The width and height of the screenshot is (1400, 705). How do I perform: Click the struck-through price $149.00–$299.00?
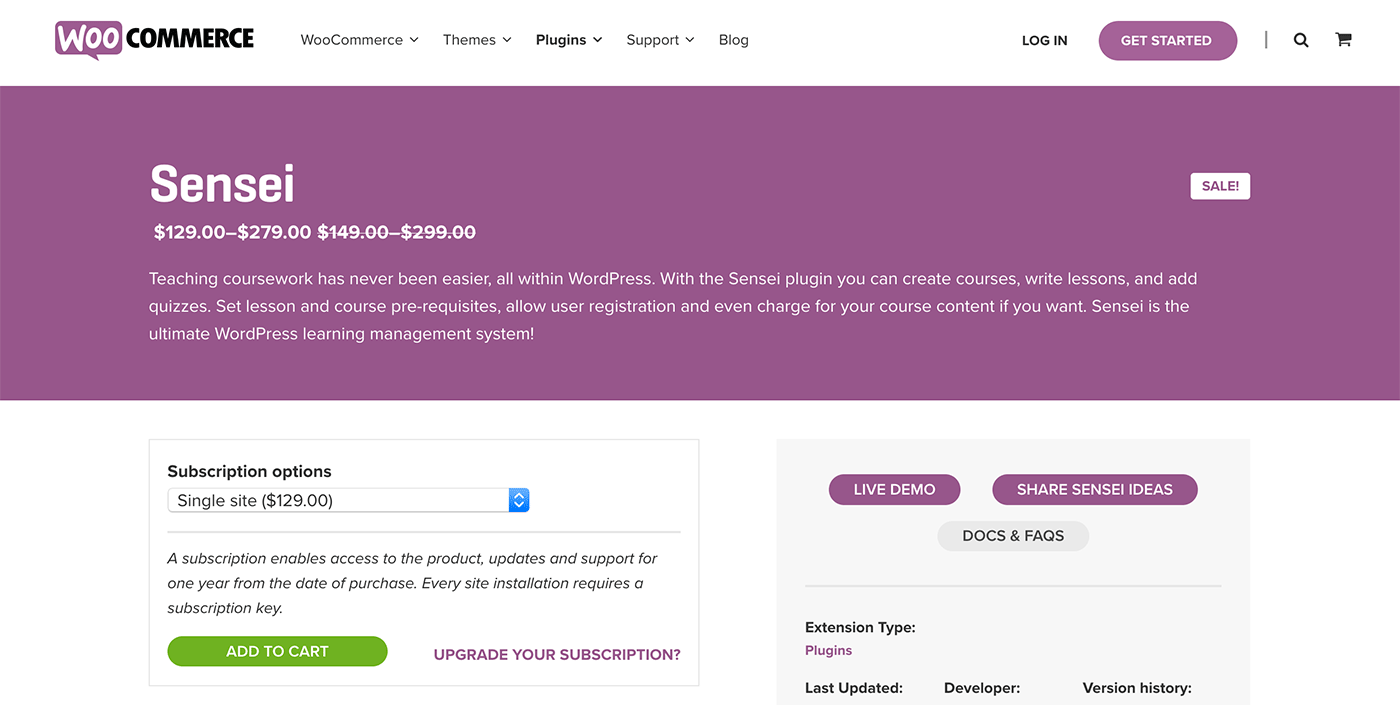coord(397,232)
